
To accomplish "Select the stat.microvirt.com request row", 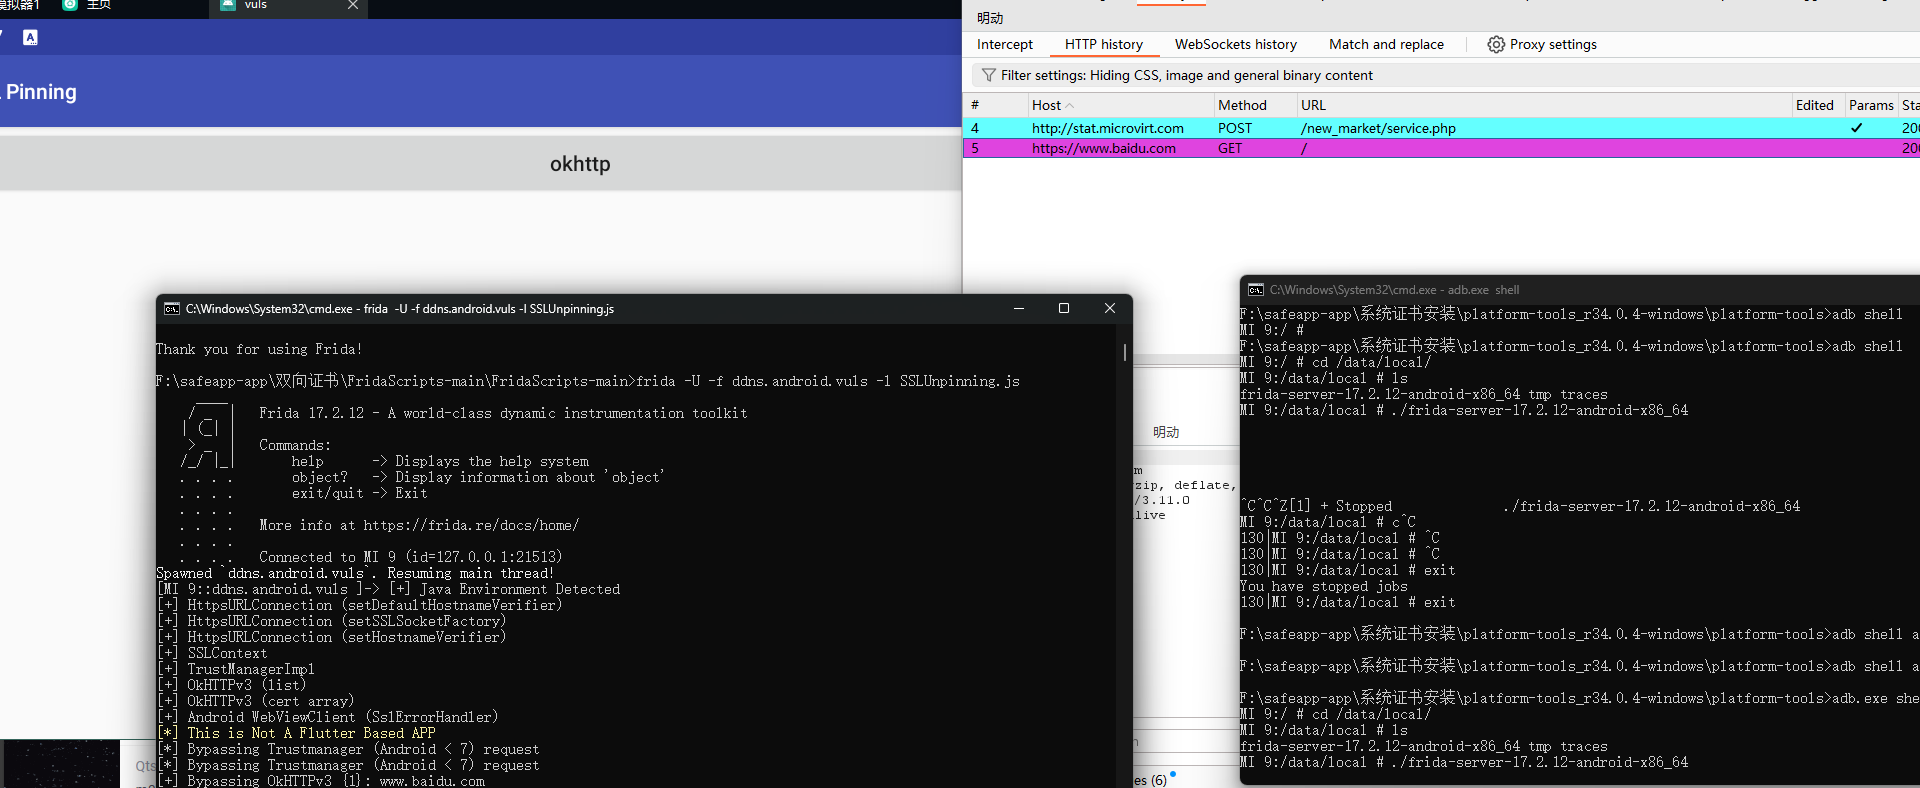I will click(x=1441, y=128).
